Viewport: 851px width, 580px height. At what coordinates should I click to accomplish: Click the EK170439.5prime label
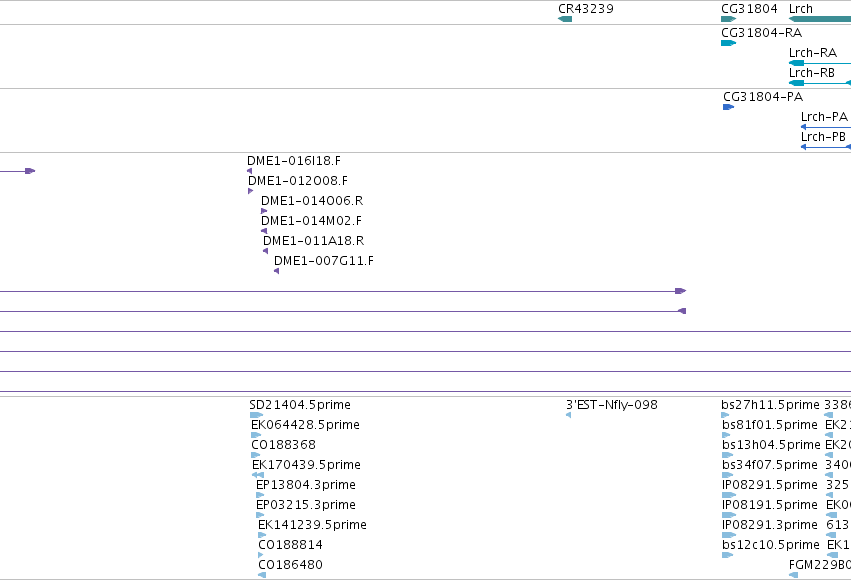point(306,465)
